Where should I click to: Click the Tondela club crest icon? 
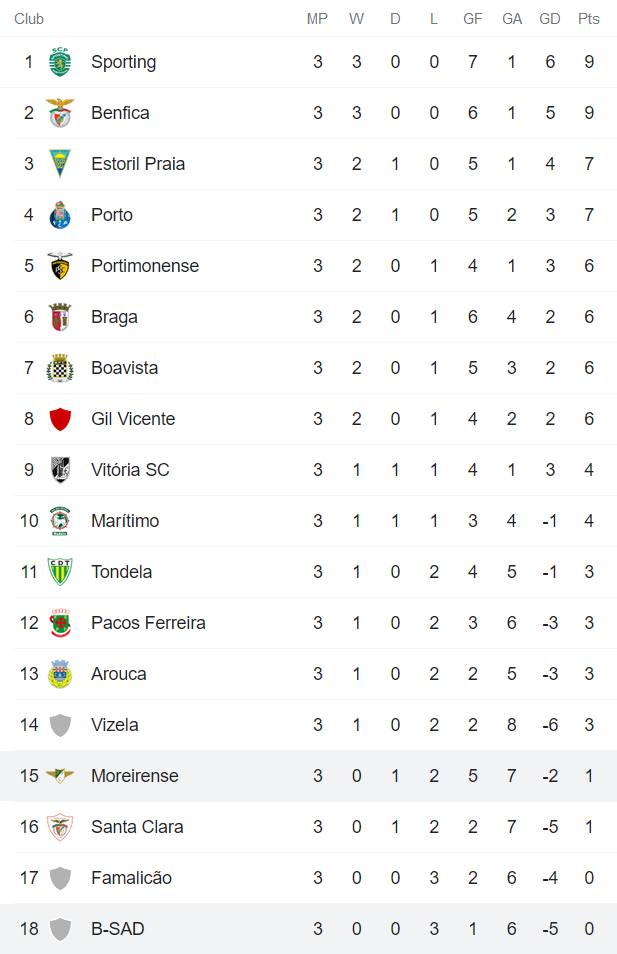61,572
